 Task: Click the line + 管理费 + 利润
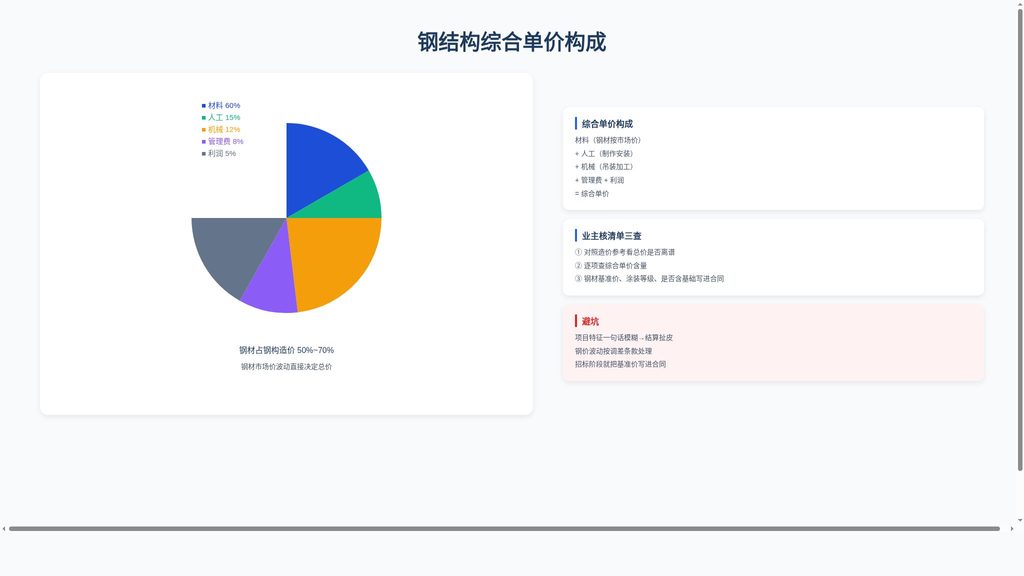600,180
